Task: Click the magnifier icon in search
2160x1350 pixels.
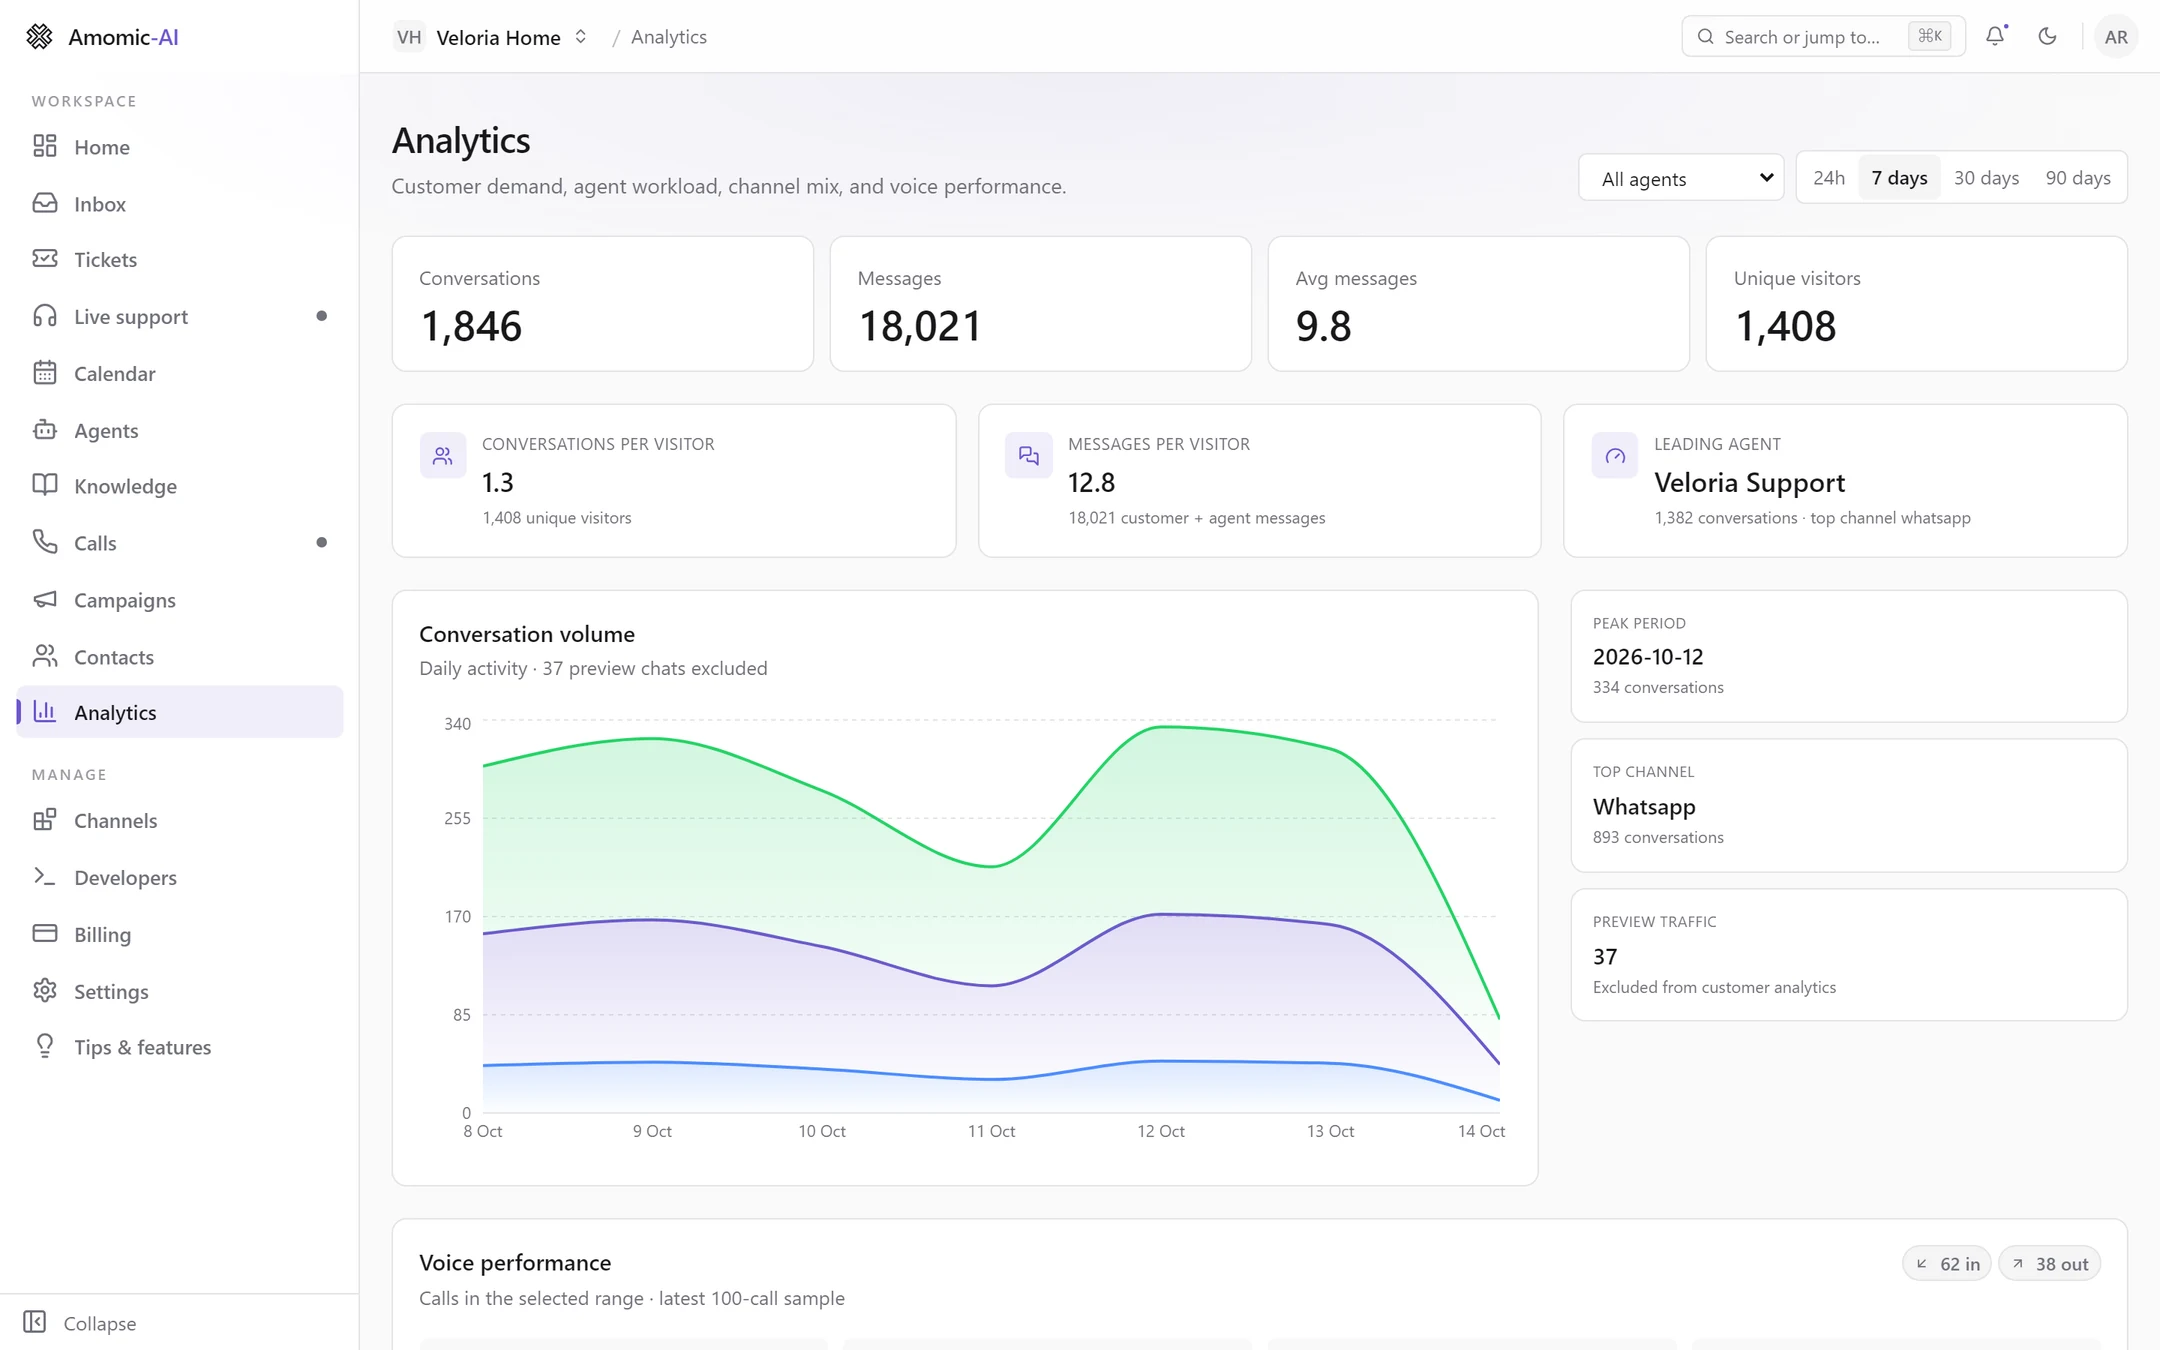Action: 1706,37
